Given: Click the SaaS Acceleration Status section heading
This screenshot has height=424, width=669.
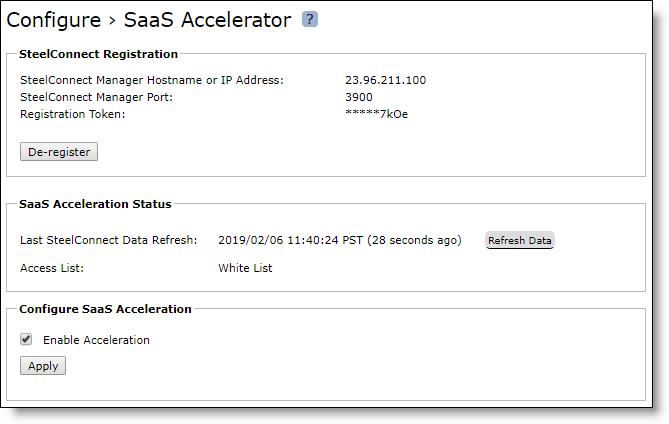Looking at the screenshot, I should coord(95,204).
